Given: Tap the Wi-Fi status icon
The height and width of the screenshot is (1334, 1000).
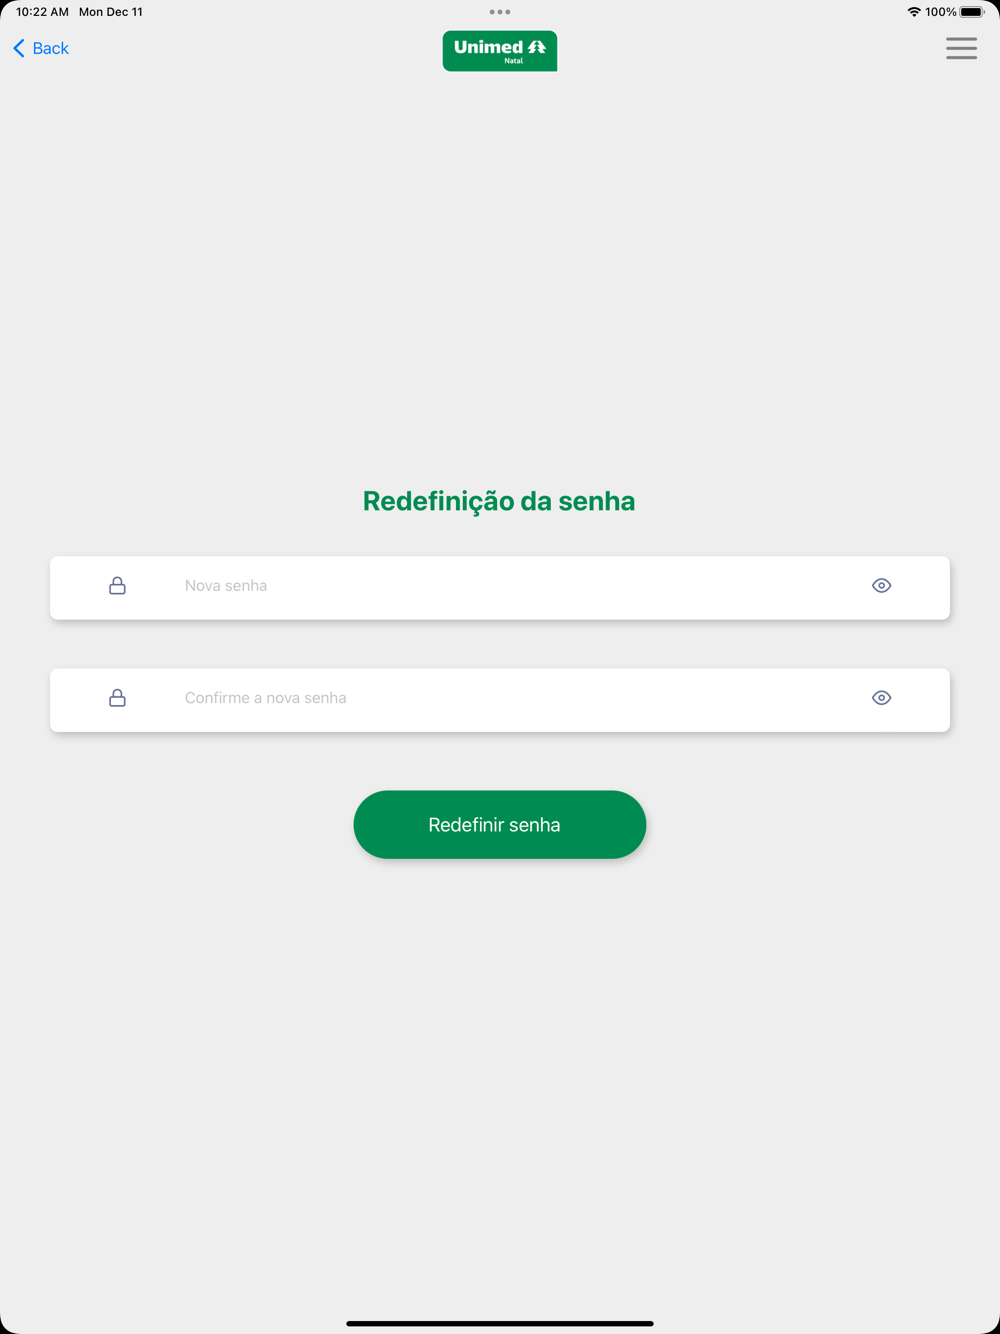Looking at the screenshot, I should [914, 12].
